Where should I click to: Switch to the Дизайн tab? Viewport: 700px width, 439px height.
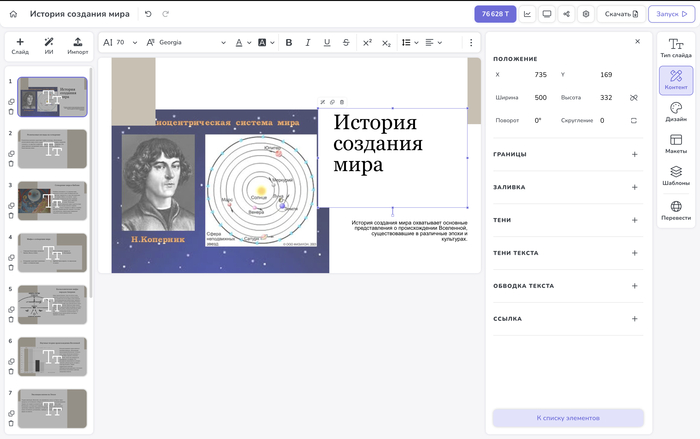coord(676,112)
